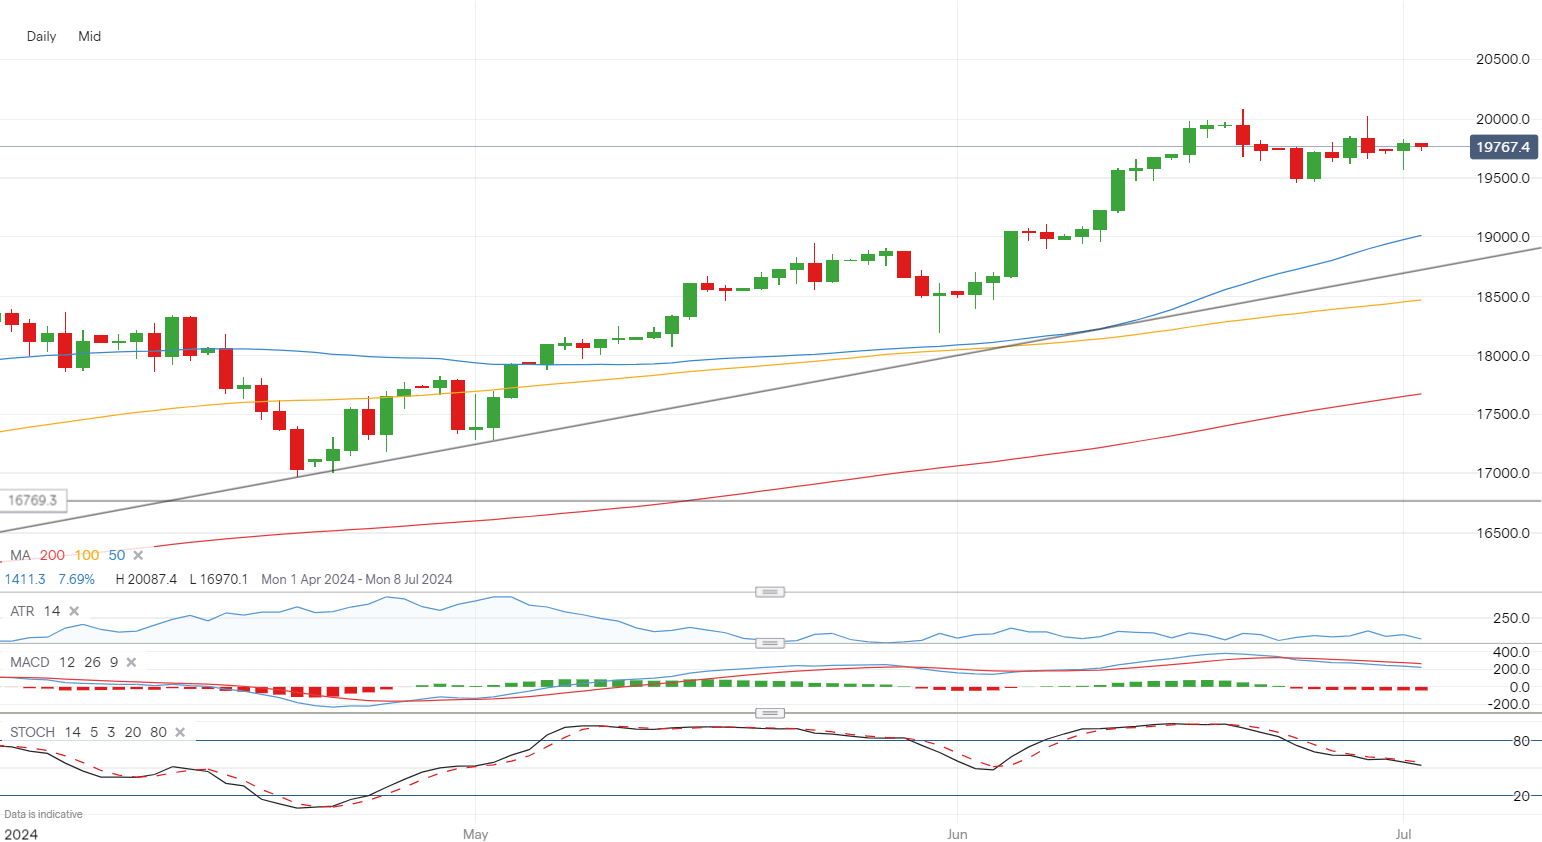Click the stochastic 80 level label
This screenshot has height=842, width=1542.
[x=1521, y=741]
